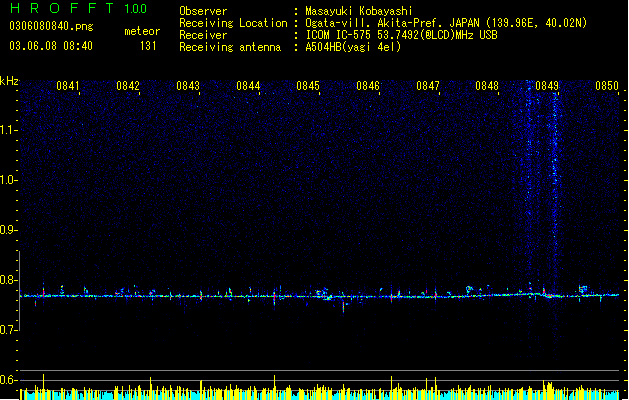Click the Receiving antenna label
The height and width of the screenshot is (400, 629).
[x=230, y=47]
